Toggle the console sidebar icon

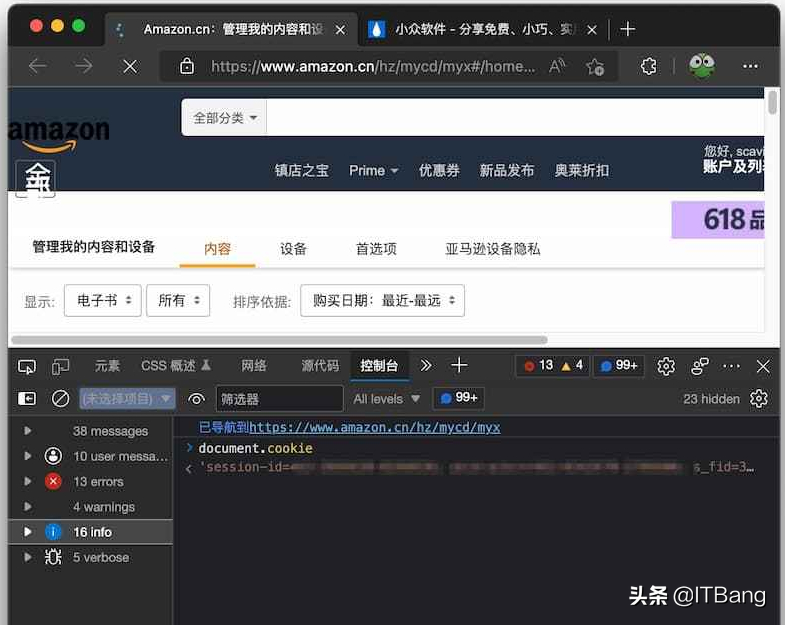coord(27,399)
